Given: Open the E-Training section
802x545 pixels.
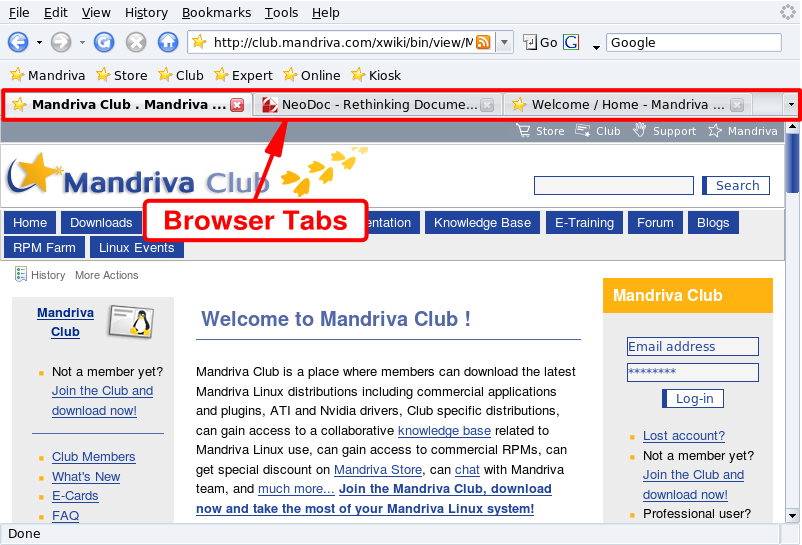Looking at the screenshot, I should pos(584,223).
